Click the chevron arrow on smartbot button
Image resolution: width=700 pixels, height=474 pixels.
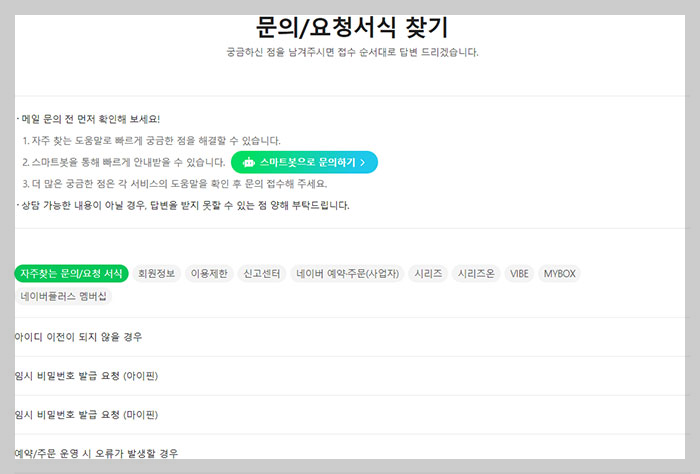click(362, 163)
